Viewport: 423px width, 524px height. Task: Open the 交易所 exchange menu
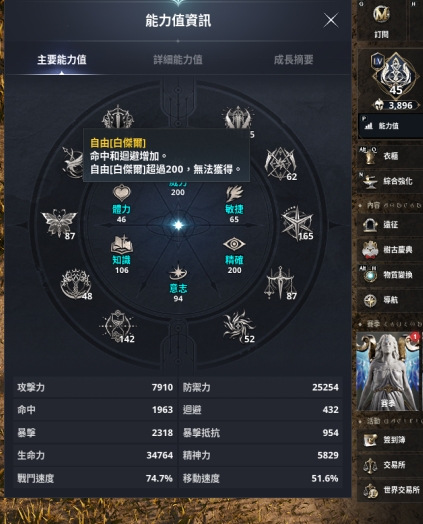point(390,465)
